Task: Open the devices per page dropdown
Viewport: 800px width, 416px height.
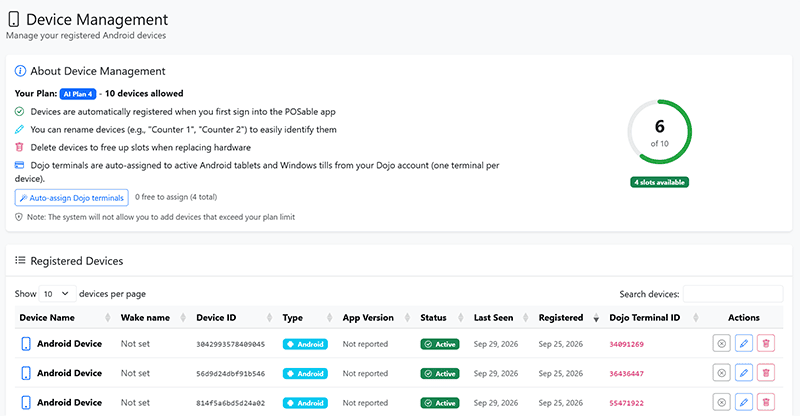Action: coord(57,293)
